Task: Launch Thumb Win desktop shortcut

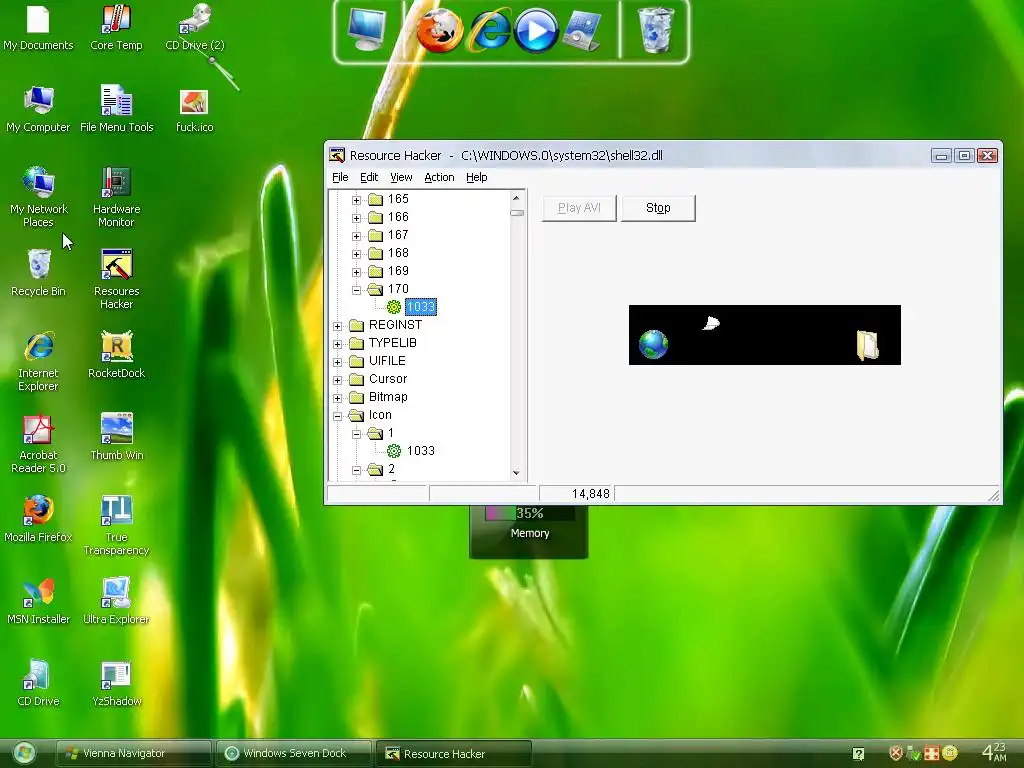Action: pyautogui.click(x=116, y=438)
